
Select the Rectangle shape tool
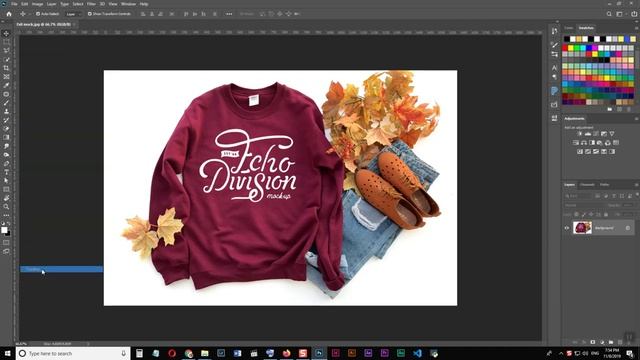tap(6, 189)
